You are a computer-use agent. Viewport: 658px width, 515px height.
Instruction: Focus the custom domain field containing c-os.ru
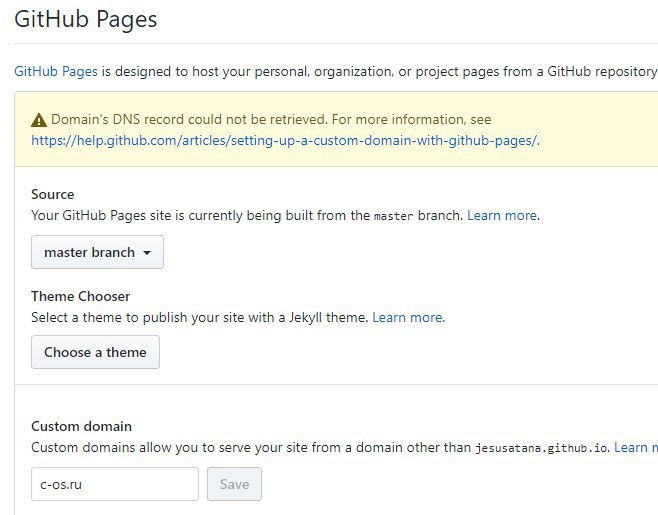(115, 484)
